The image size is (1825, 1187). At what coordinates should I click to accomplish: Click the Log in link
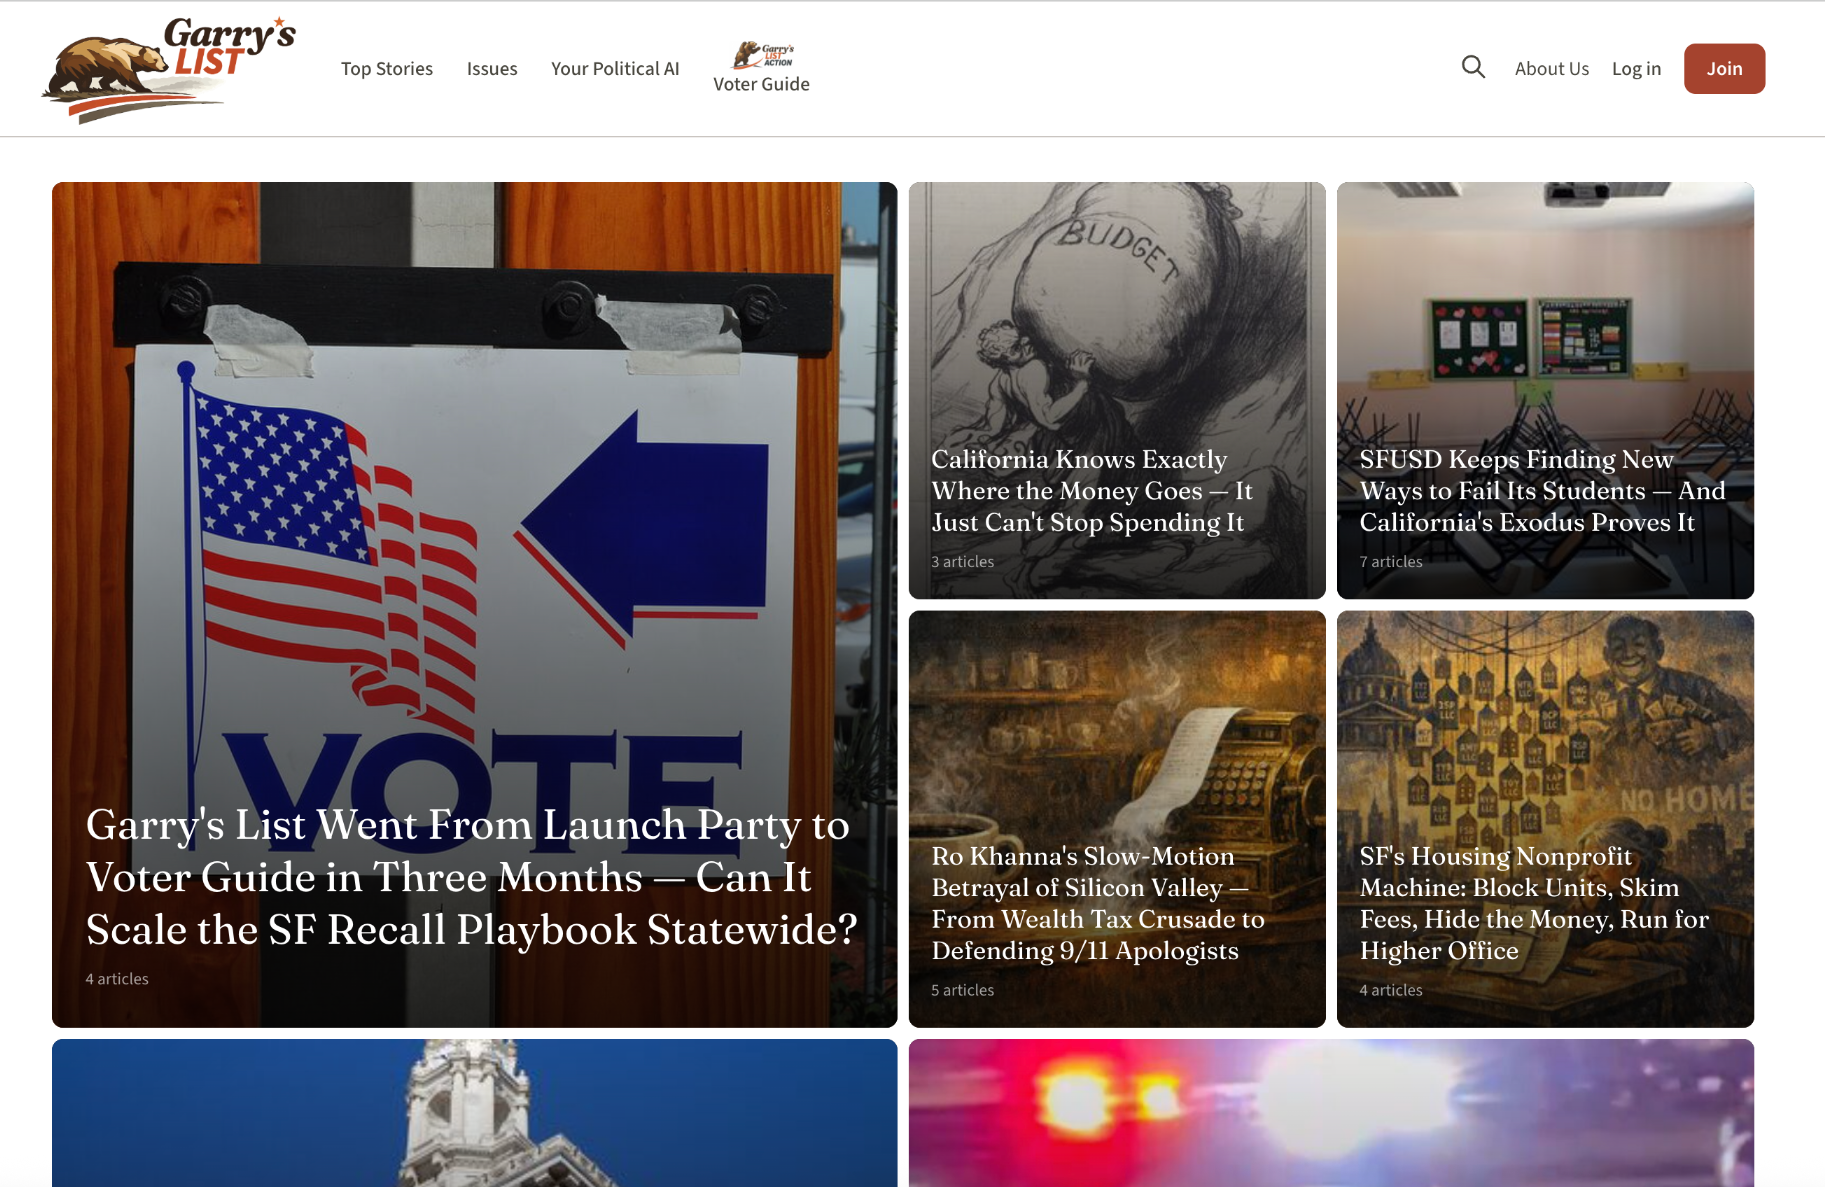click(1636, 68)
